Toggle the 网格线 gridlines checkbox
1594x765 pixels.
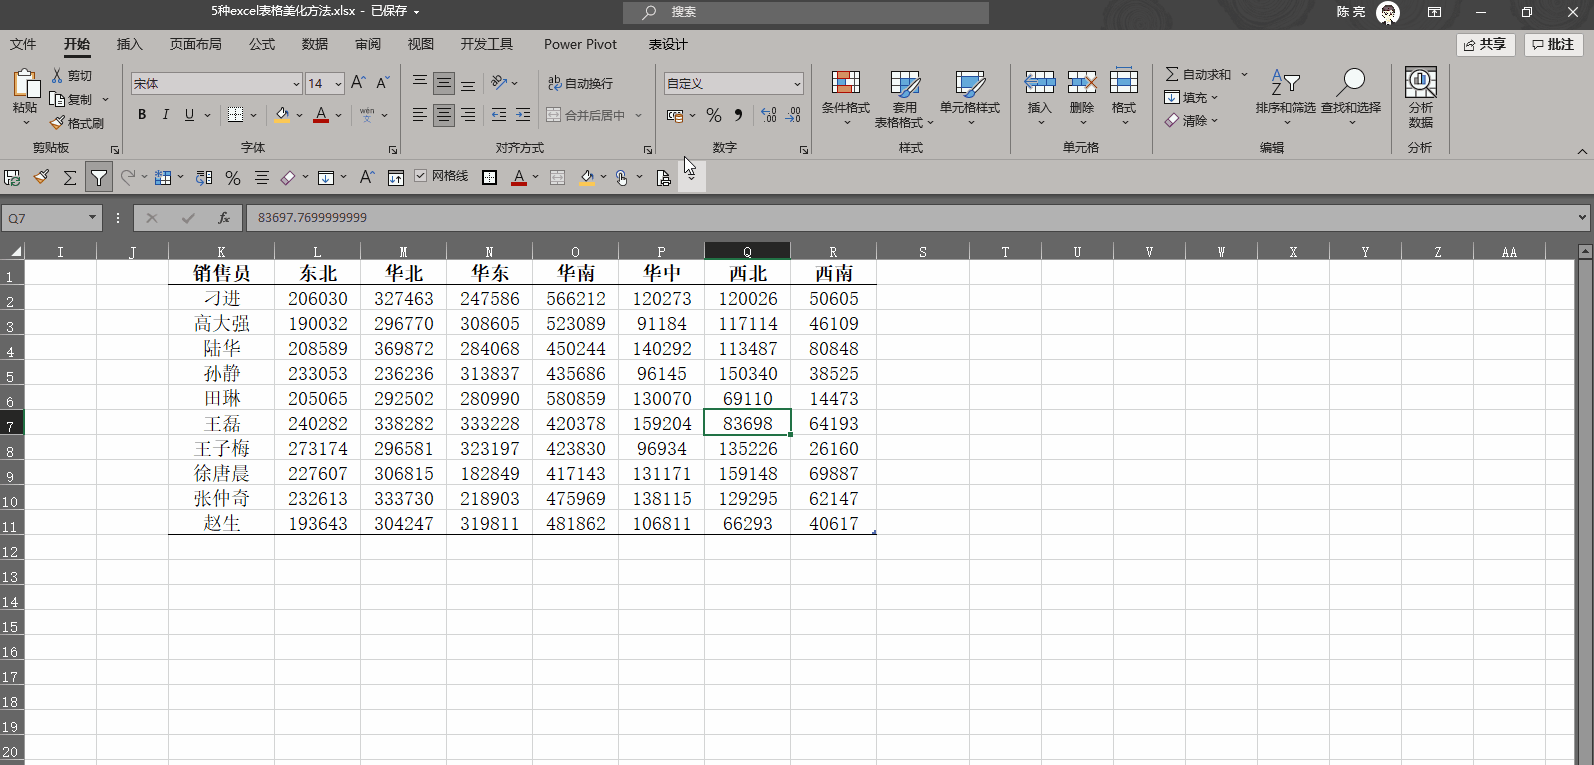[421, 176]
